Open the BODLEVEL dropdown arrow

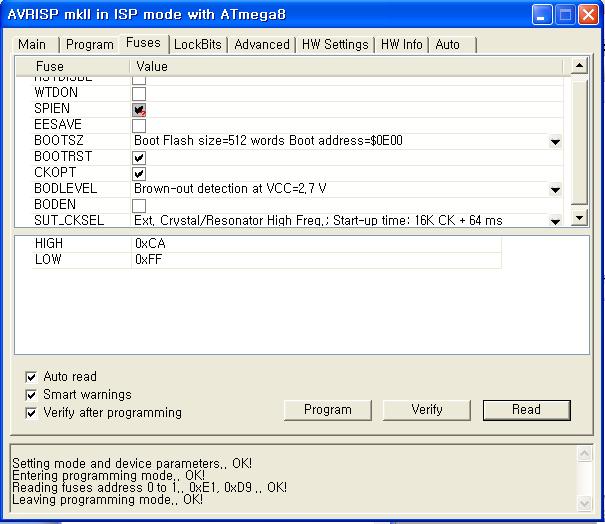(x=555, y=189)
